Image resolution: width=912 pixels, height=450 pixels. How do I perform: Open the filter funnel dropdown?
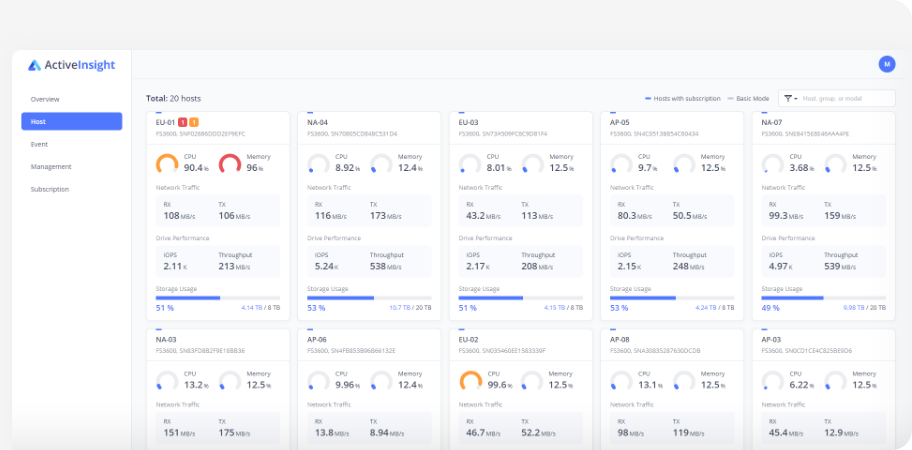tap(790, 99)
